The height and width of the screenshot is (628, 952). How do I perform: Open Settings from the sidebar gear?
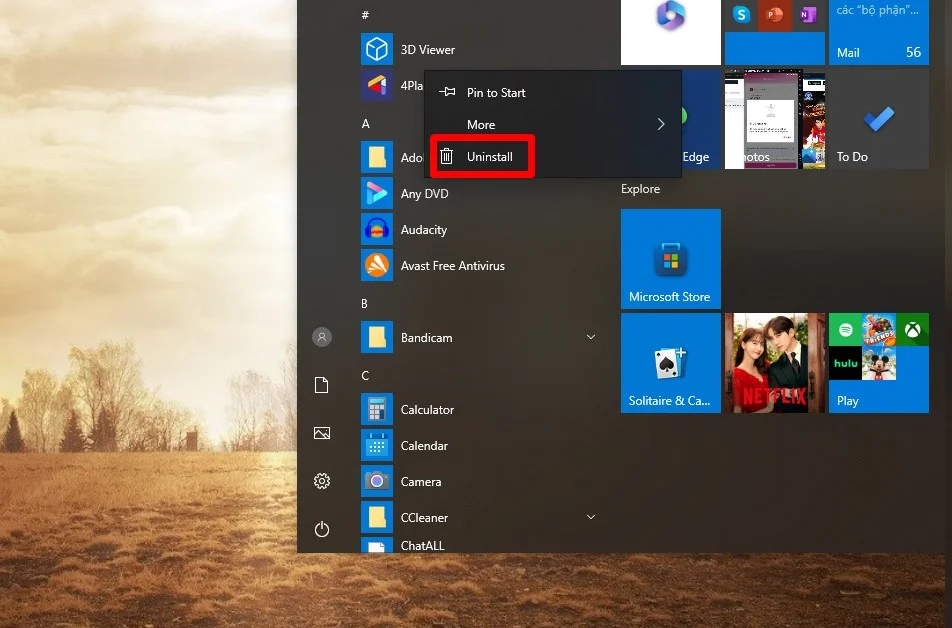321,481
